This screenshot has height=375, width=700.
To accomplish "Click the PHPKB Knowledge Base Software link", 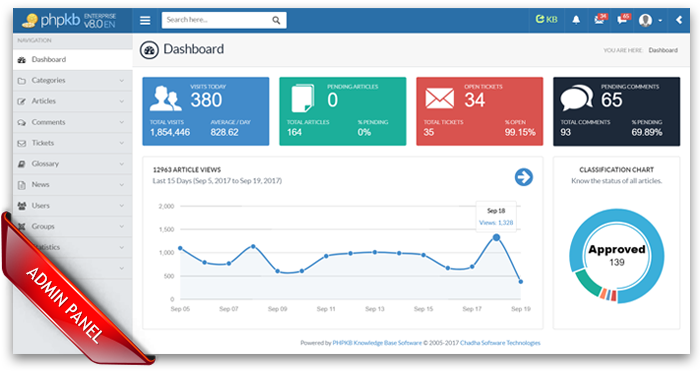I will tap(377, 343).
